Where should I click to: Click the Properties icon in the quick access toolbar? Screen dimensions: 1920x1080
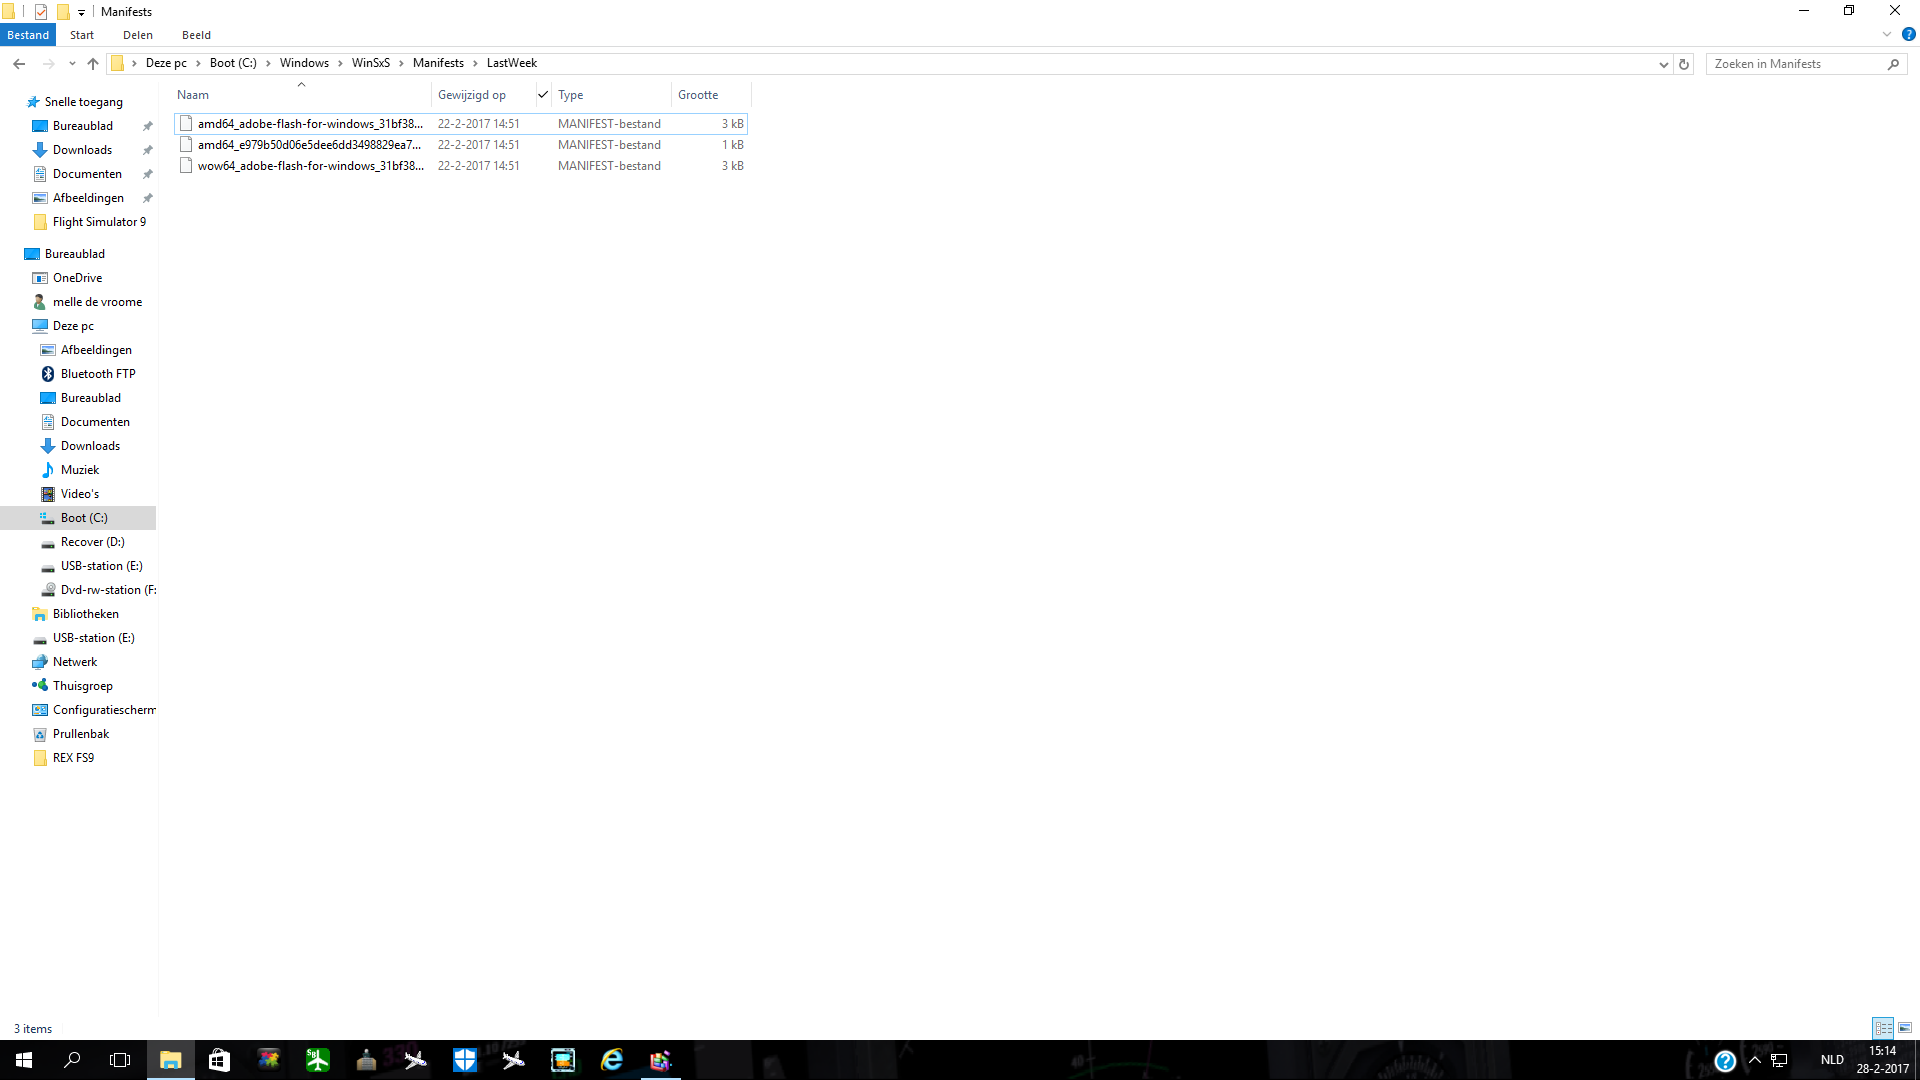point(41,12)
